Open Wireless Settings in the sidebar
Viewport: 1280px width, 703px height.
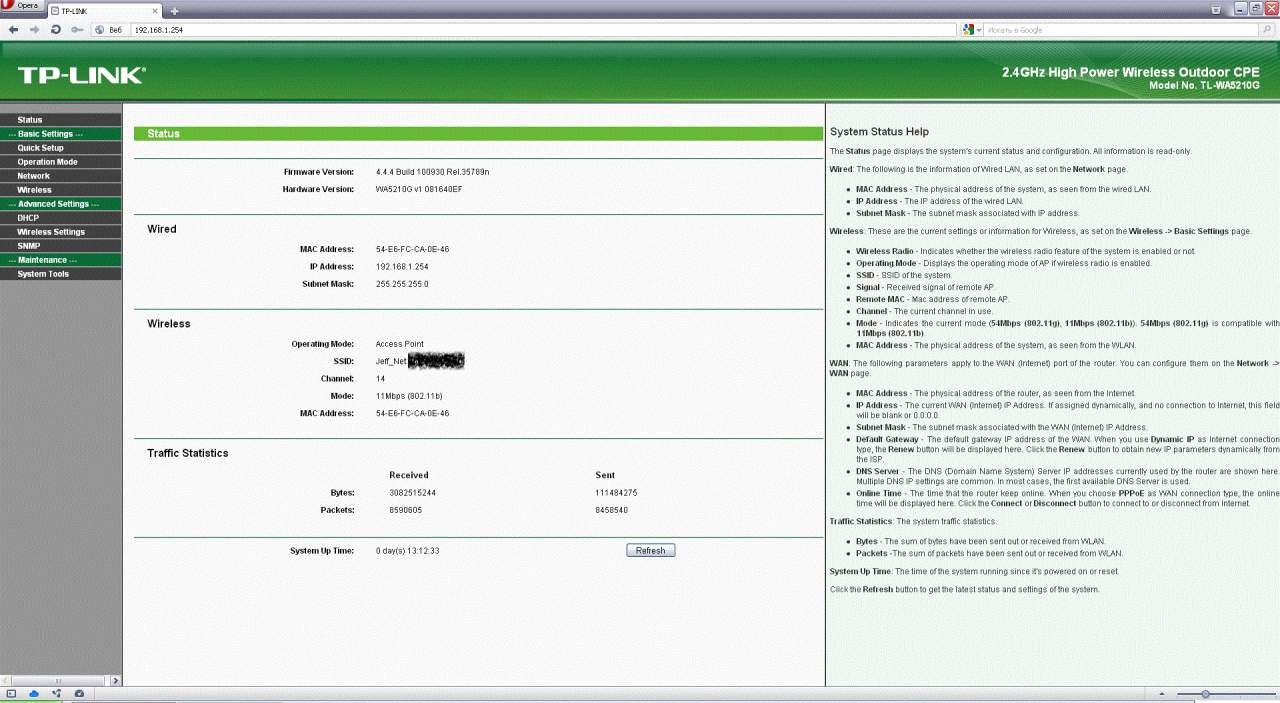51,232
